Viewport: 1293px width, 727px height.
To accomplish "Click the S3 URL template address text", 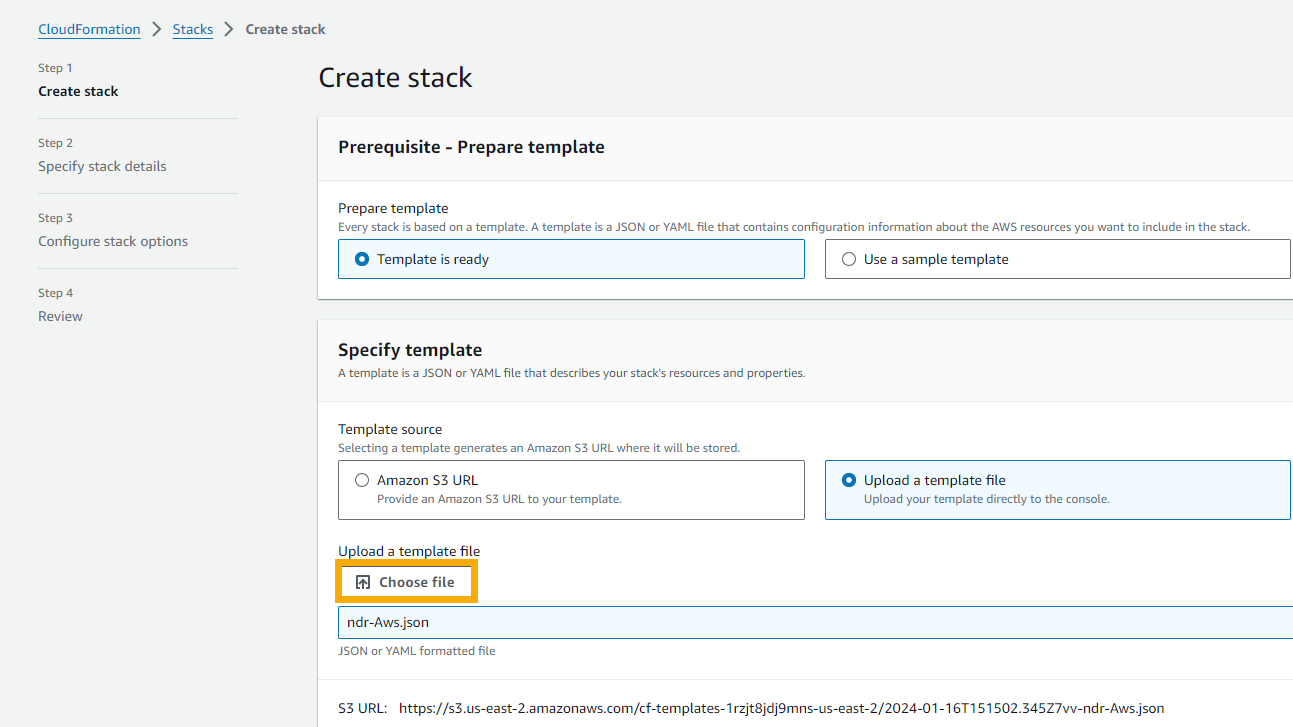I will tap(780, 708).
